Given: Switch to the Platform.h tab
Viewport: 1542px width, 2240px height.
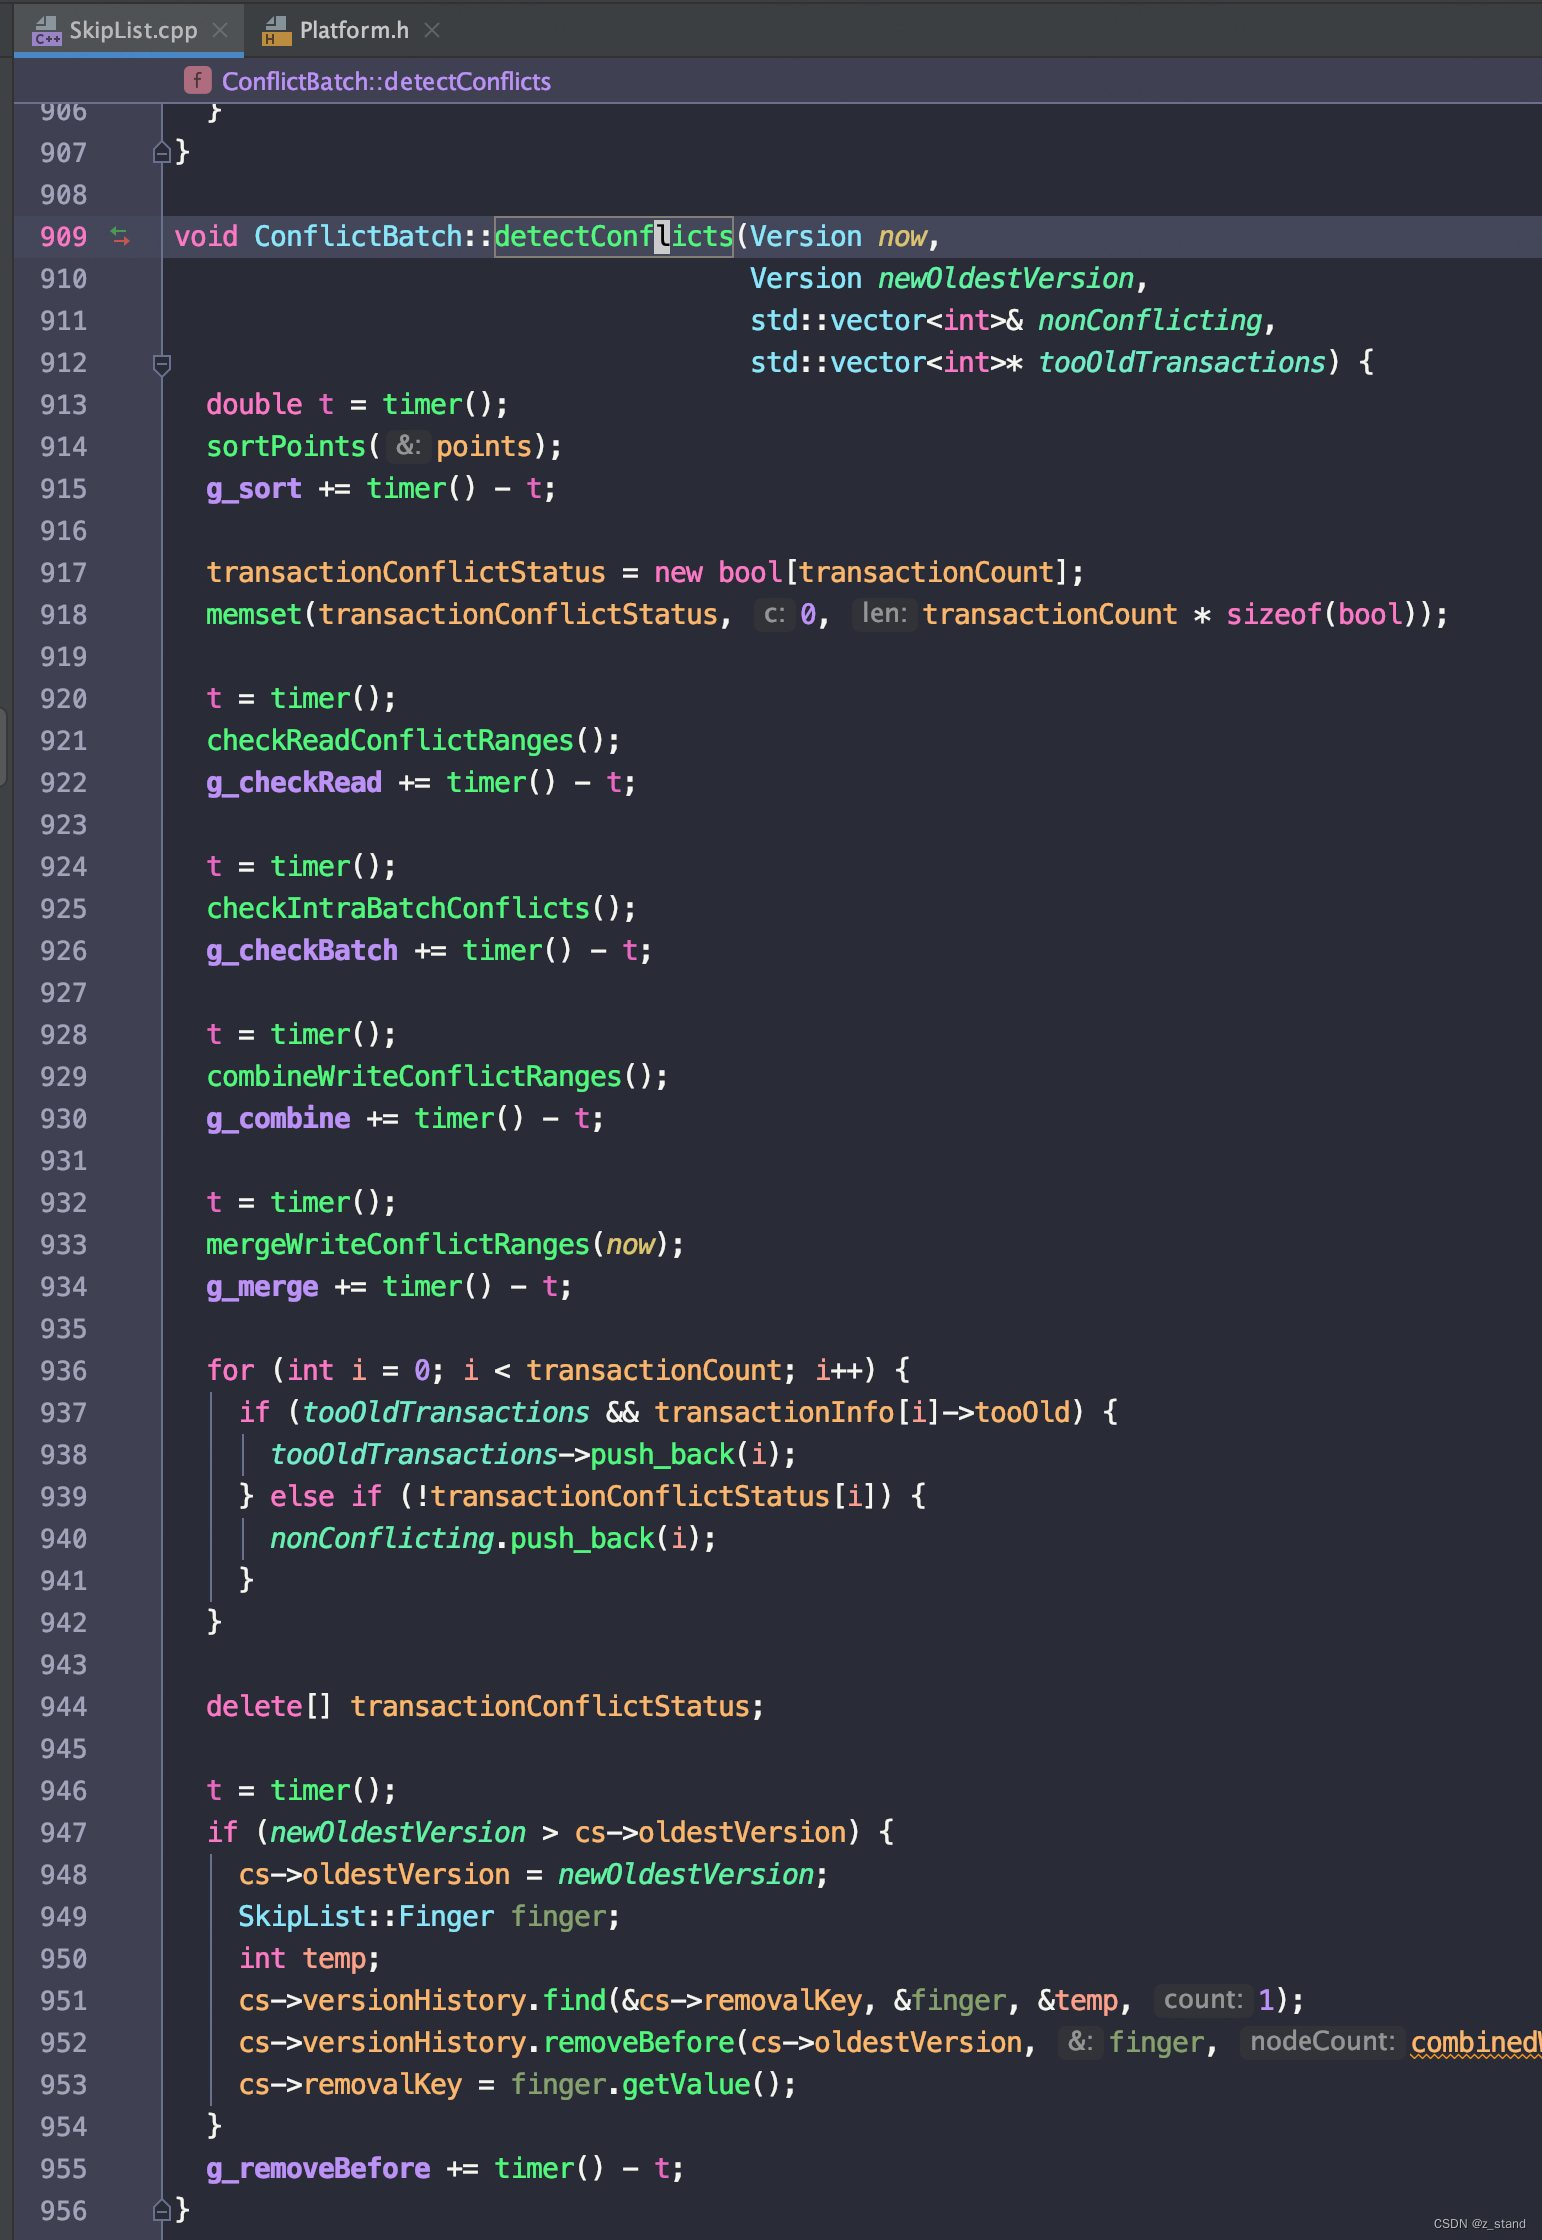Looking at the screenshot, I should coord(354,30).
